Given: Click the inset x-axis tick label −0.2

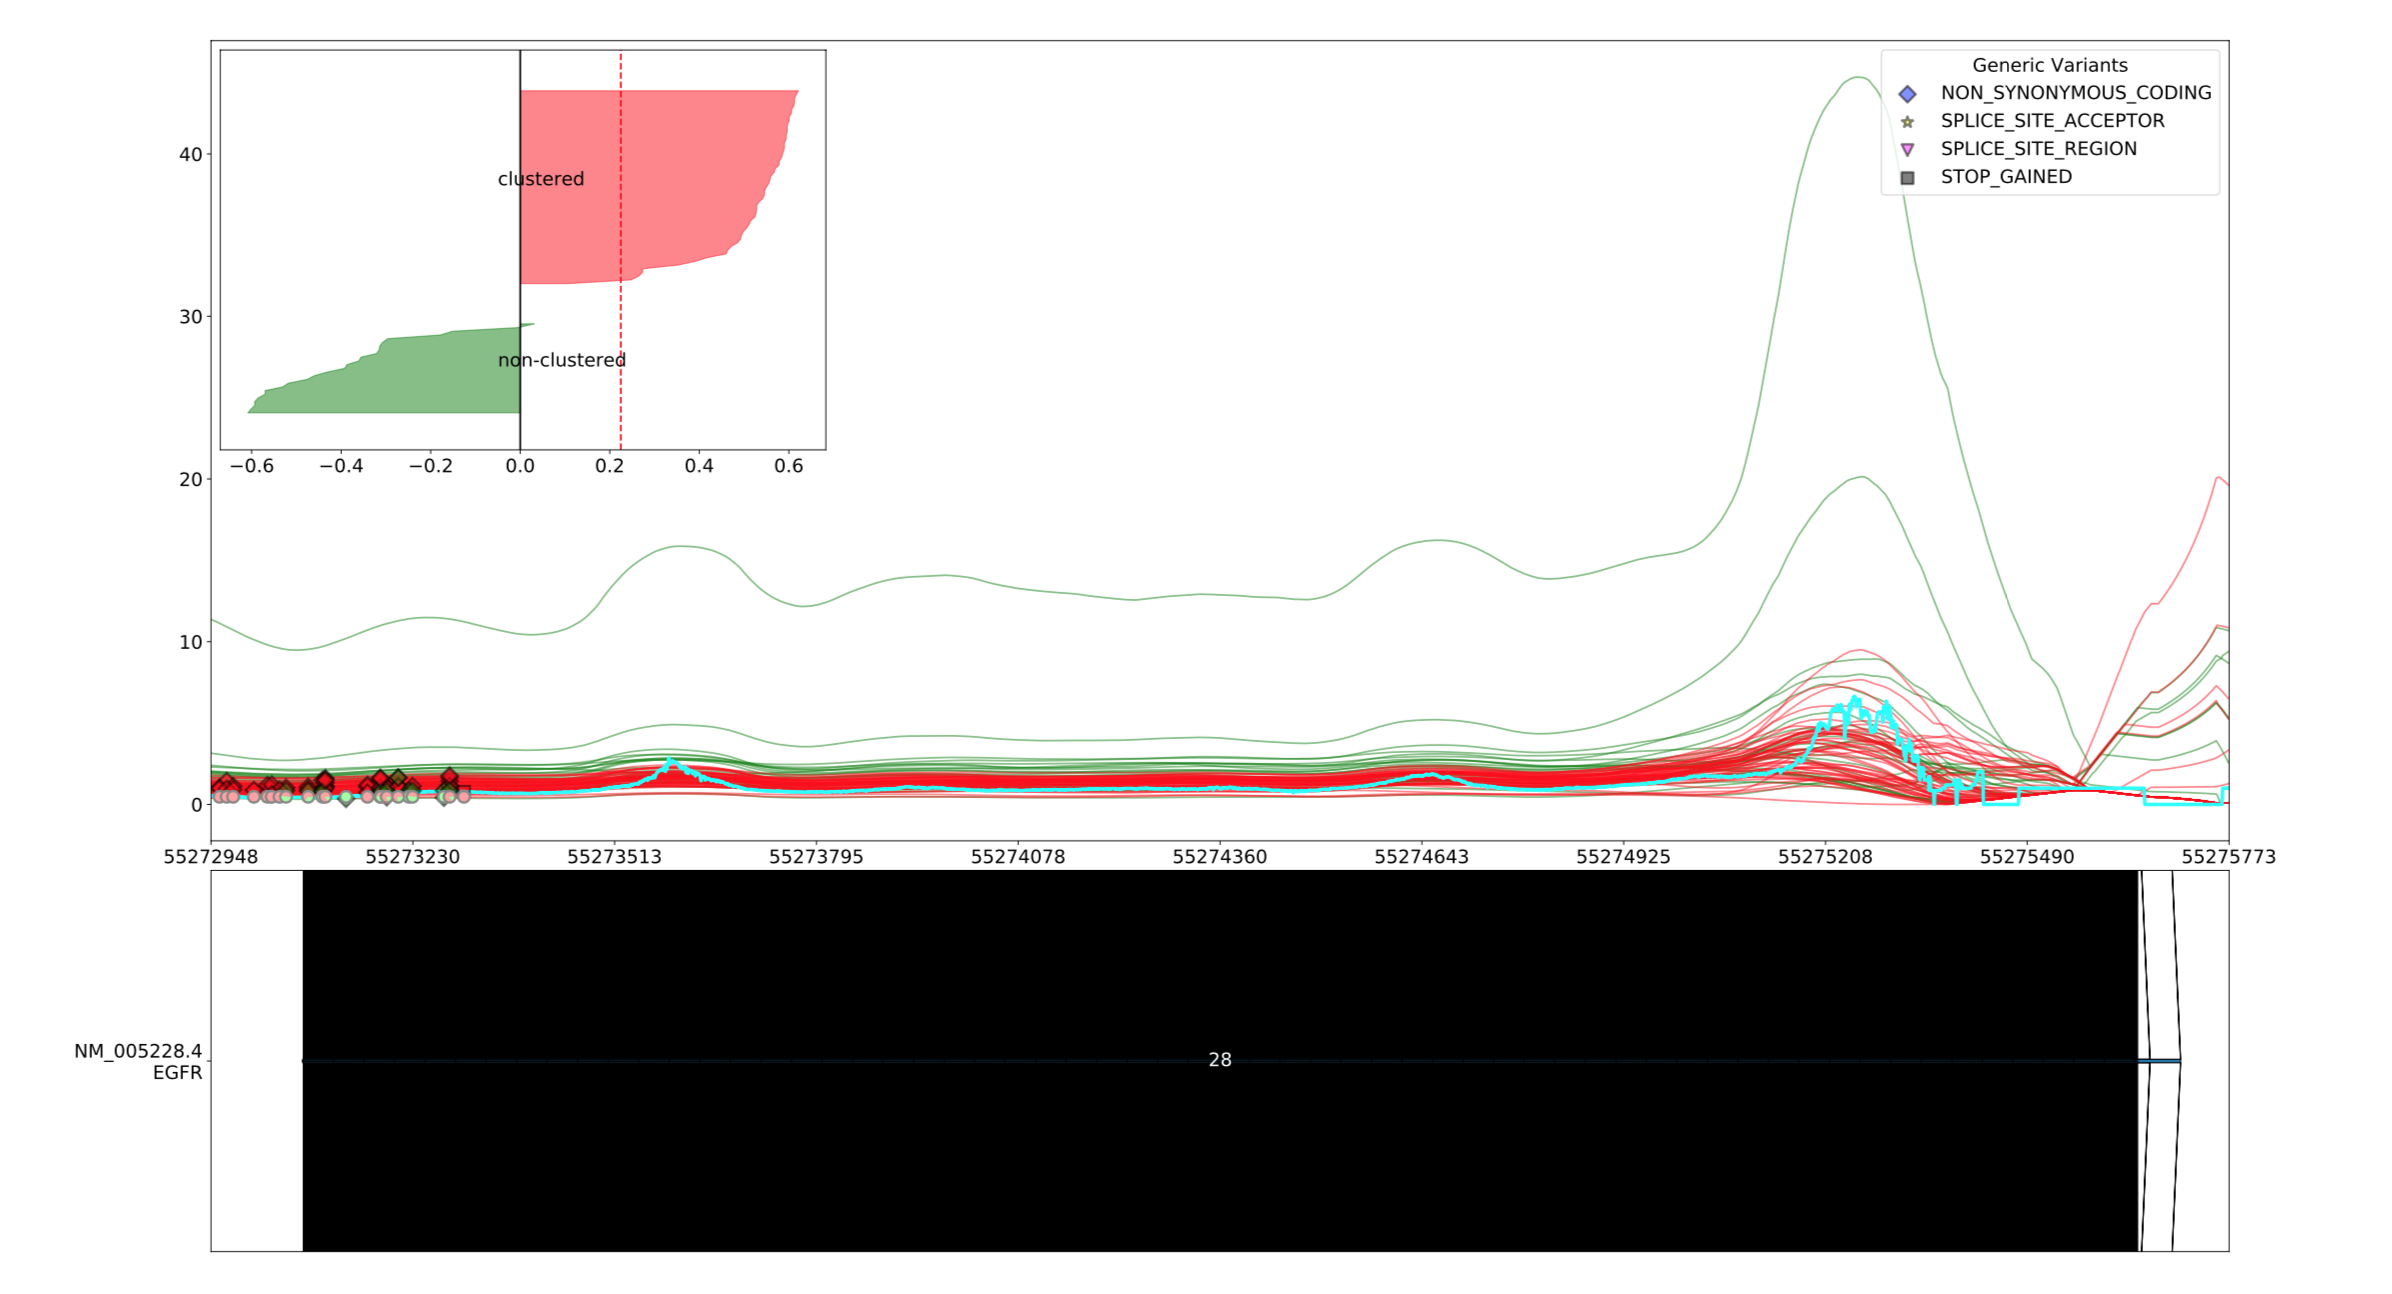Looking at the screenshot, I should [x=430, y=466].
